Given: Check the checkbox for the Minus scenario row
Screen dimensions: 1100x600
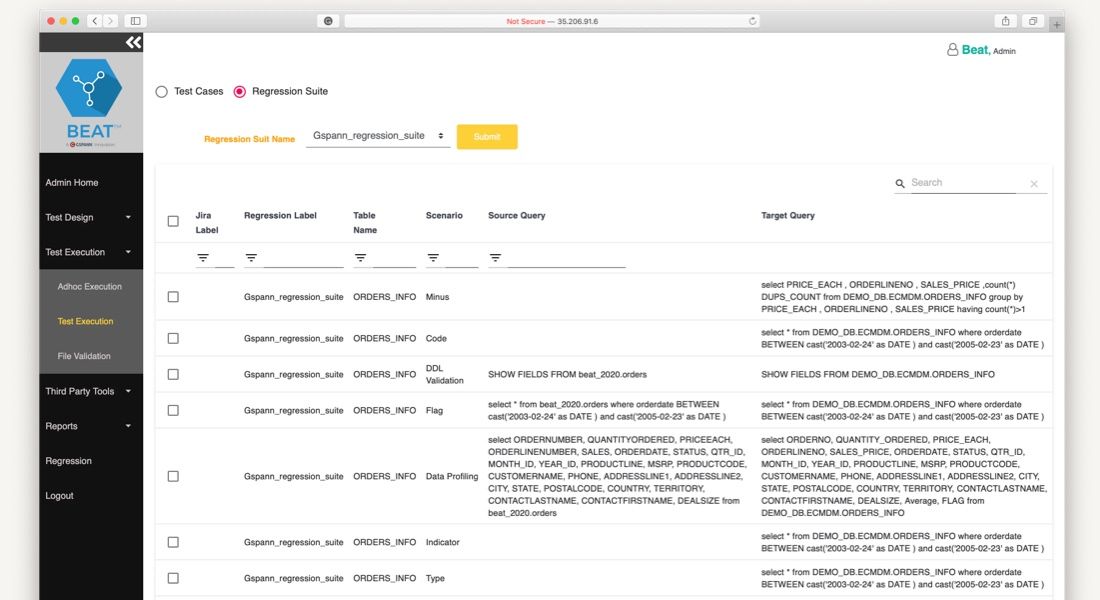Looking at the screenshot, I should point(173,296).
